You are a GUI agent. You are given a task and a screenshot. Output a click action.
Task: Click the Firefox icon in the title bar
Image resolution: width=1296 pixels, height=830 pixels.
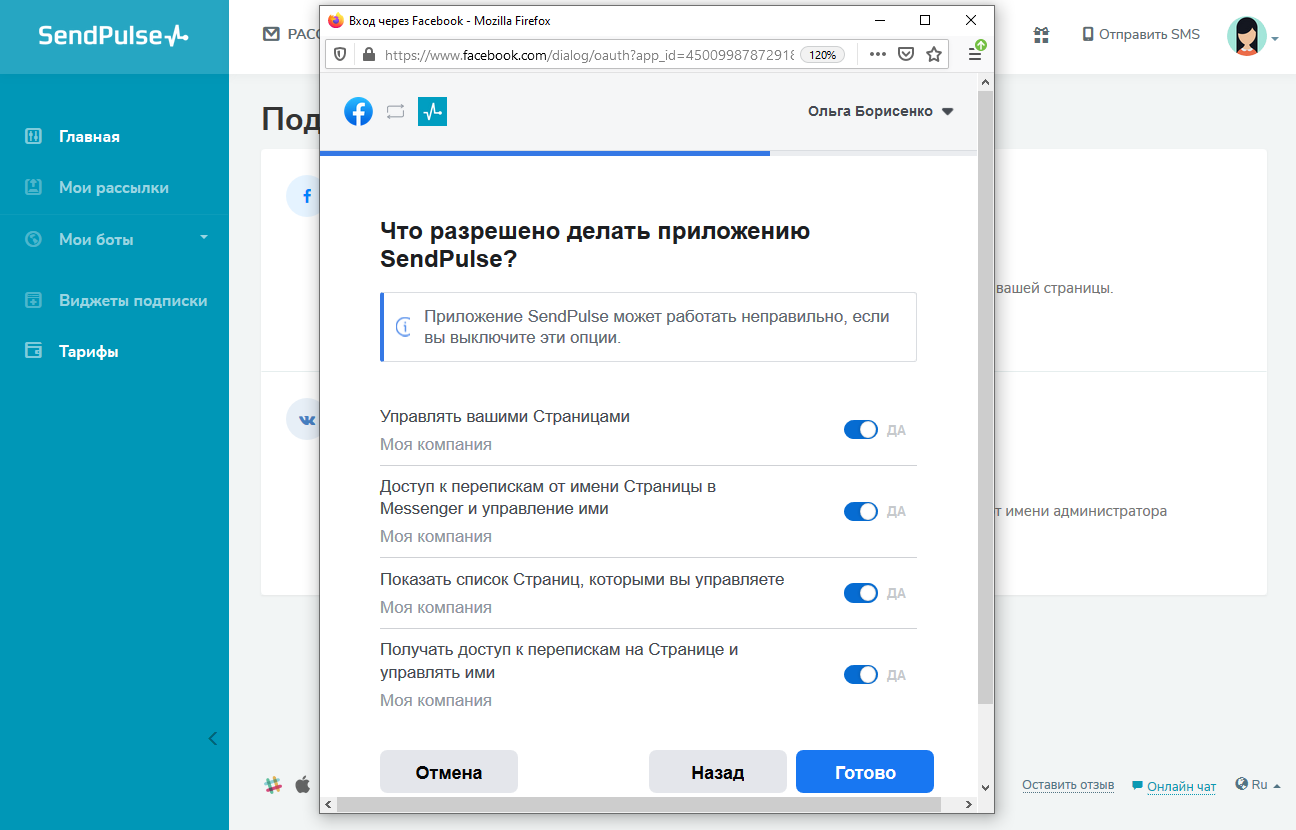click(x=336, y=20)
